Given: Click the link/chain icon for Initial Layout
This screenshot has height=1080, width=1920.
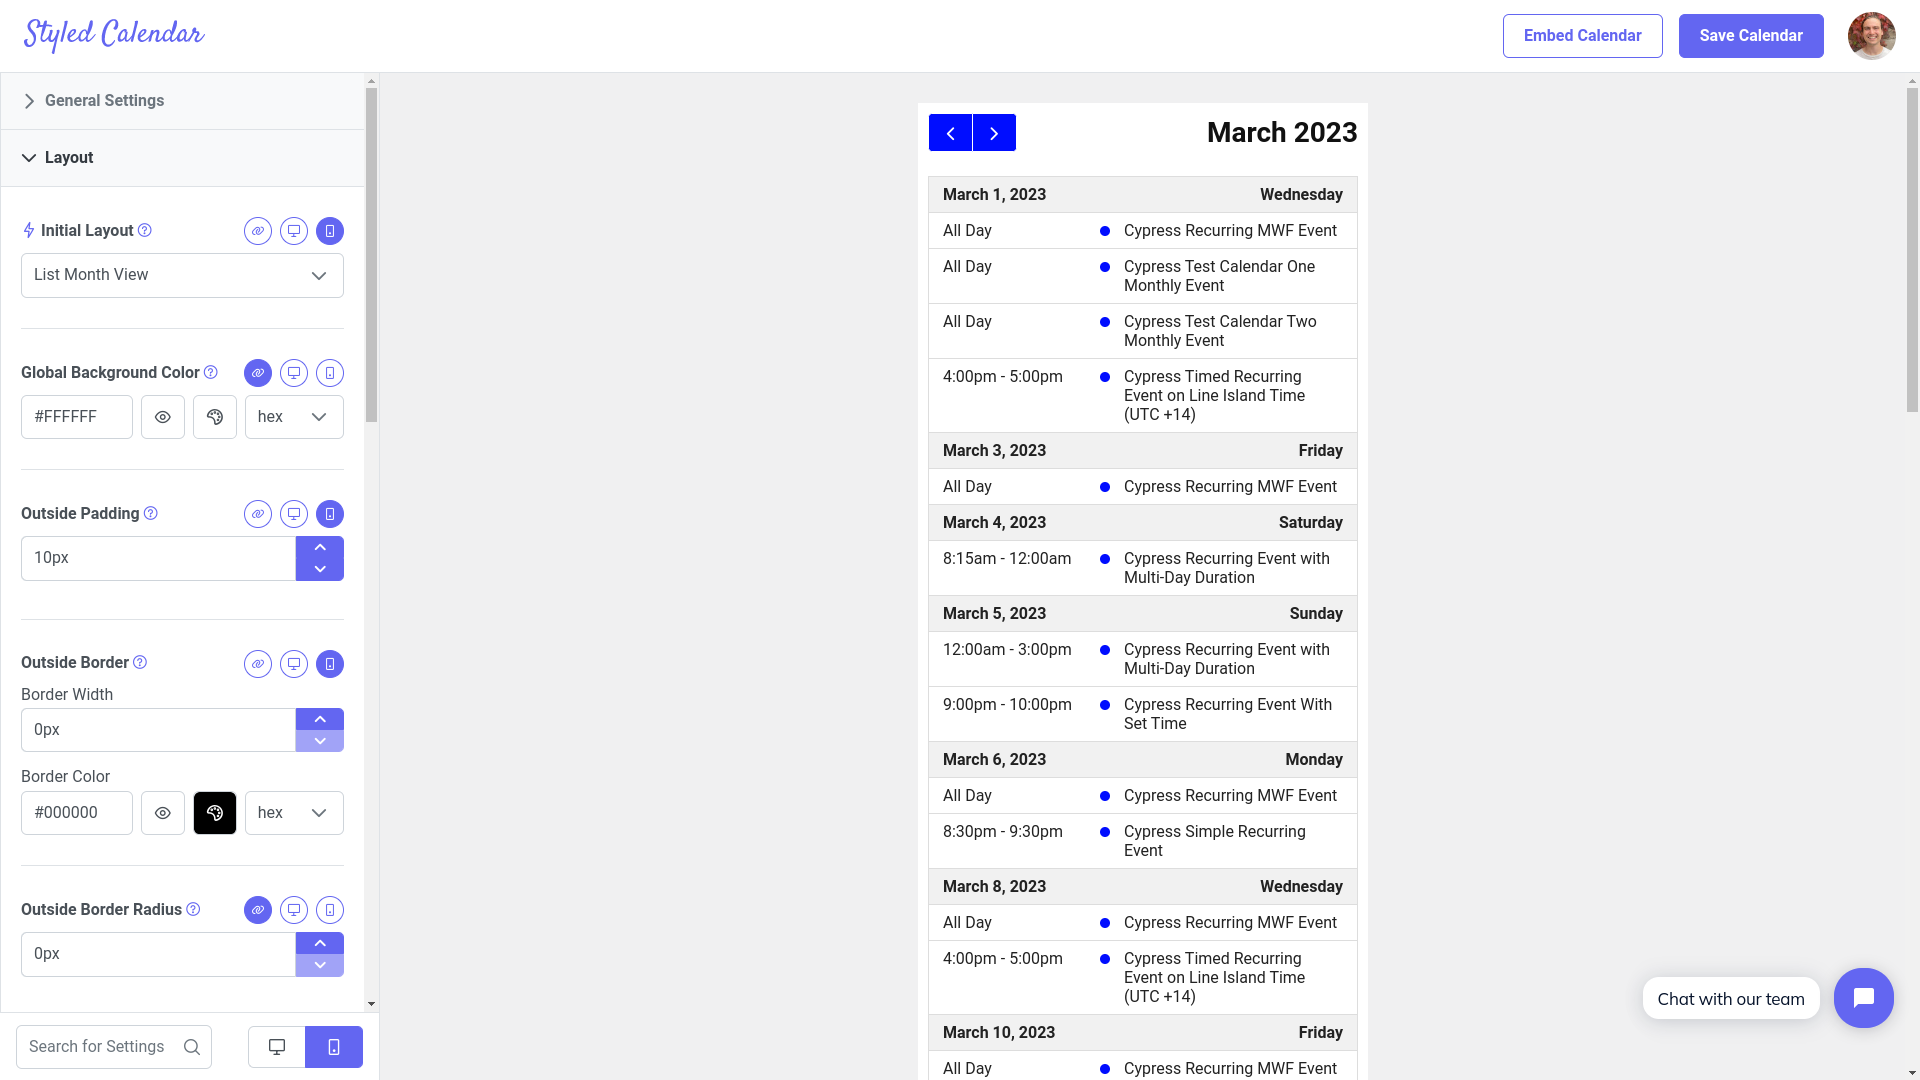Looking at the screenshot, I should 257,231.
